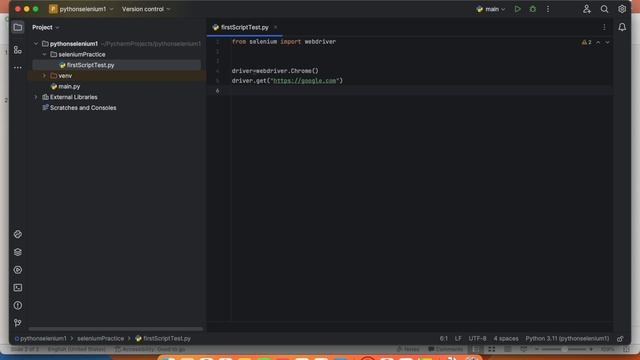Viewport: 640px width, 360px height.
Task: Select the venv folder row
Action: (116, 76)
